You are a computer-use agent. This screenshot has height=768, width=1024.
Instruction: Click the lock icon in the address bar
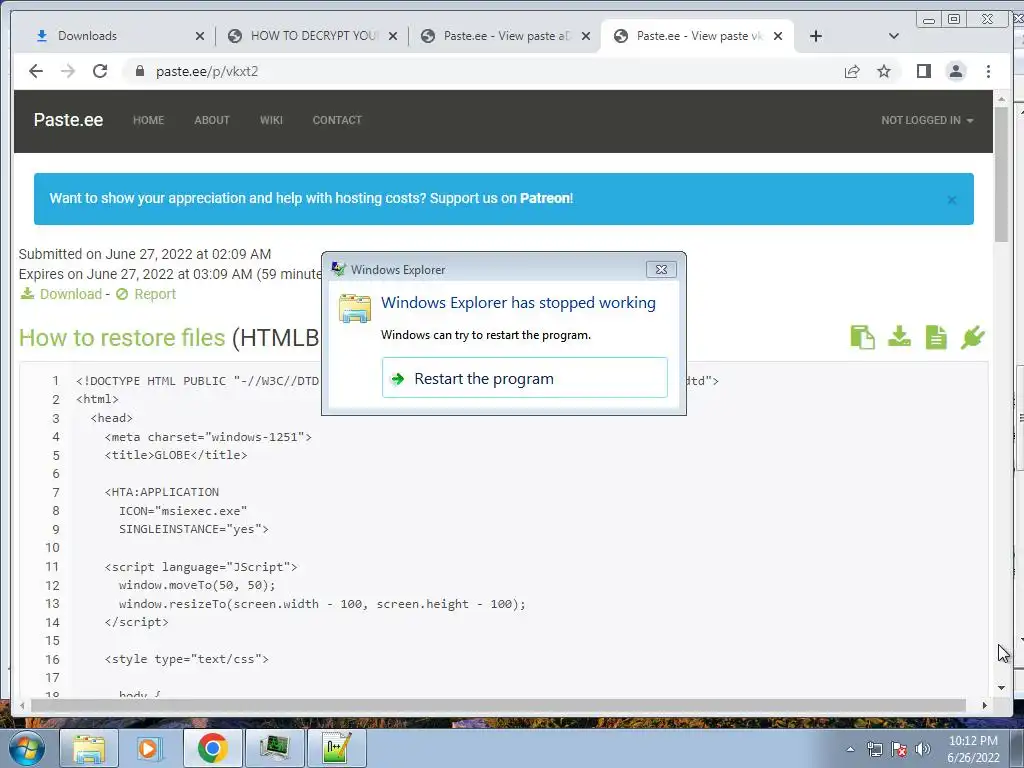[x=139, y=71]
